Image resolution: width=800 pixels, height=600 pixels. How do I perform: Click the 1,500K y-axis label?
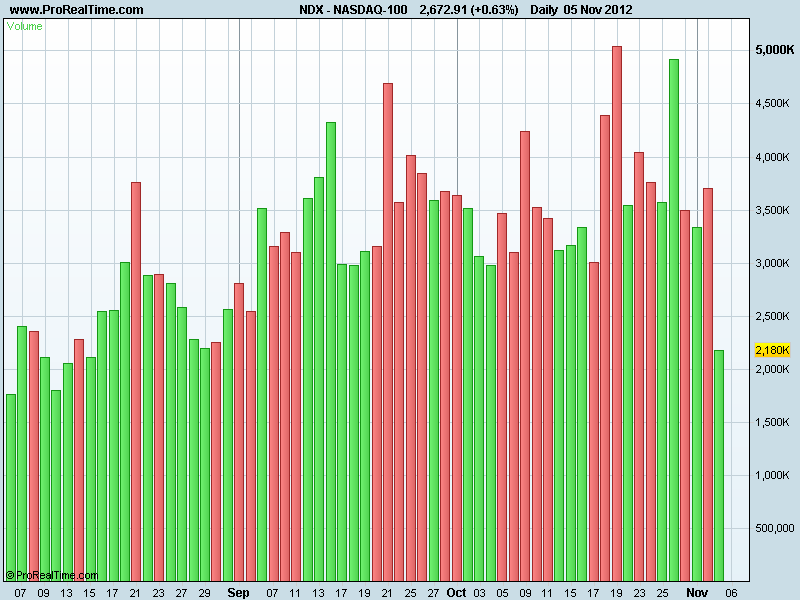point(772,422)
